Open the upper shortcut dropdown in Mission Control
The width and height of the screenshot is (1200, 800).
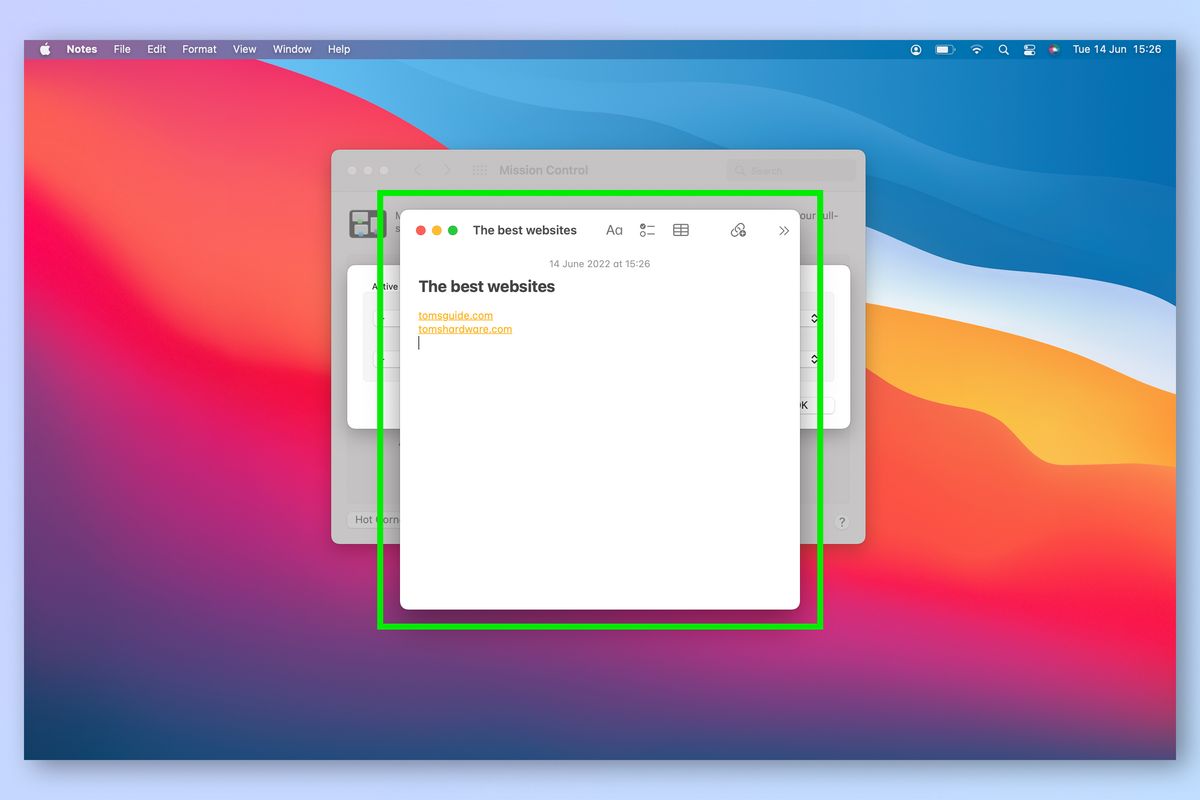[813, 318]
